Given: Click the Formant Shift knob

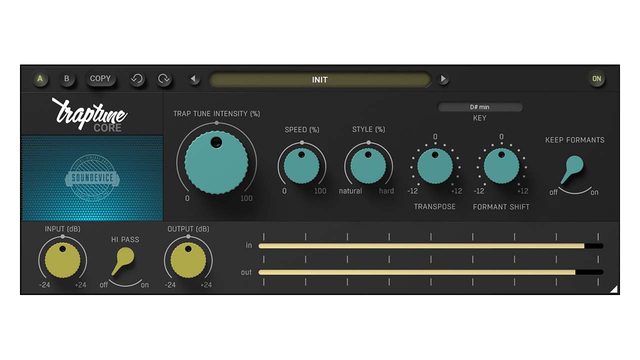Looking at the screenshot, I should [x=502, y=166].
